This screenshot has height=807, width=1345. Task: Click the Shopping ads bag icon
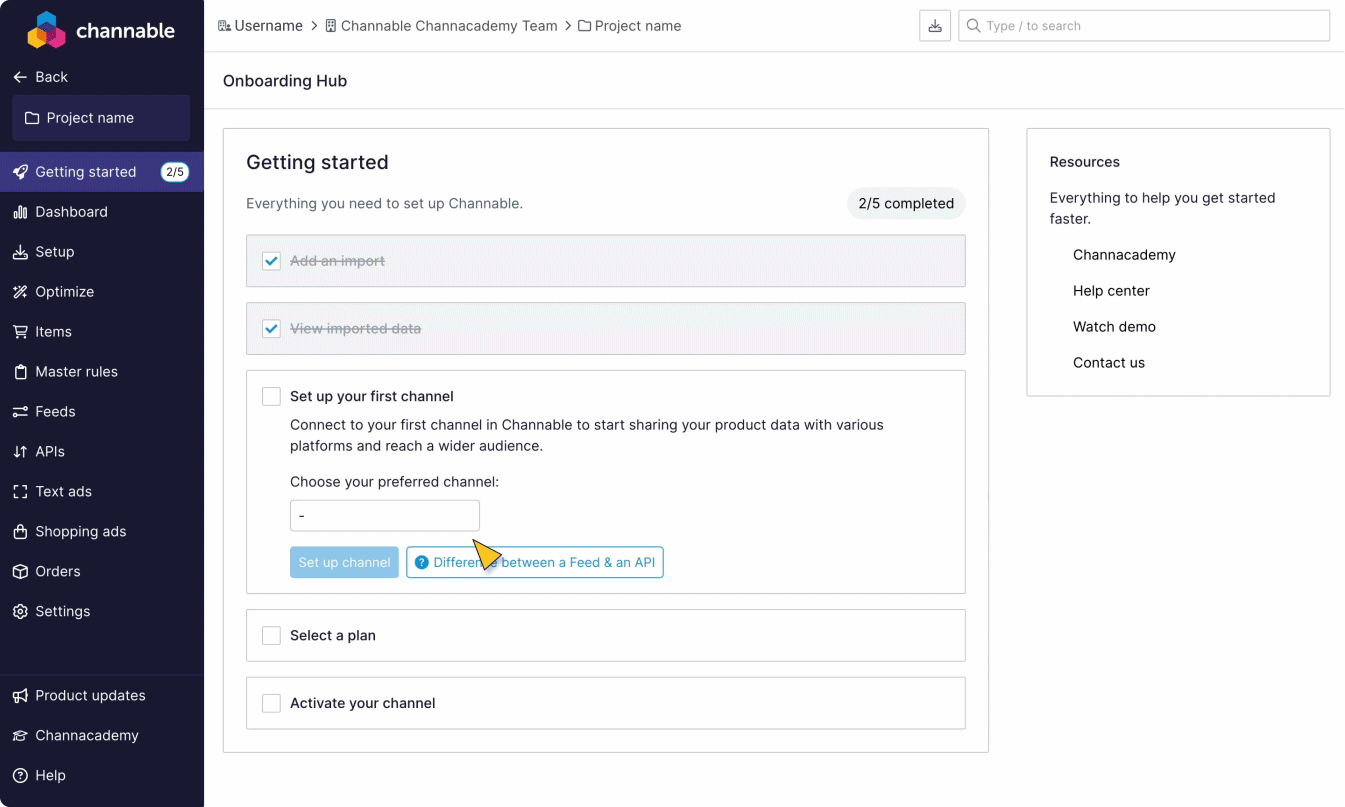click(20, 532)
